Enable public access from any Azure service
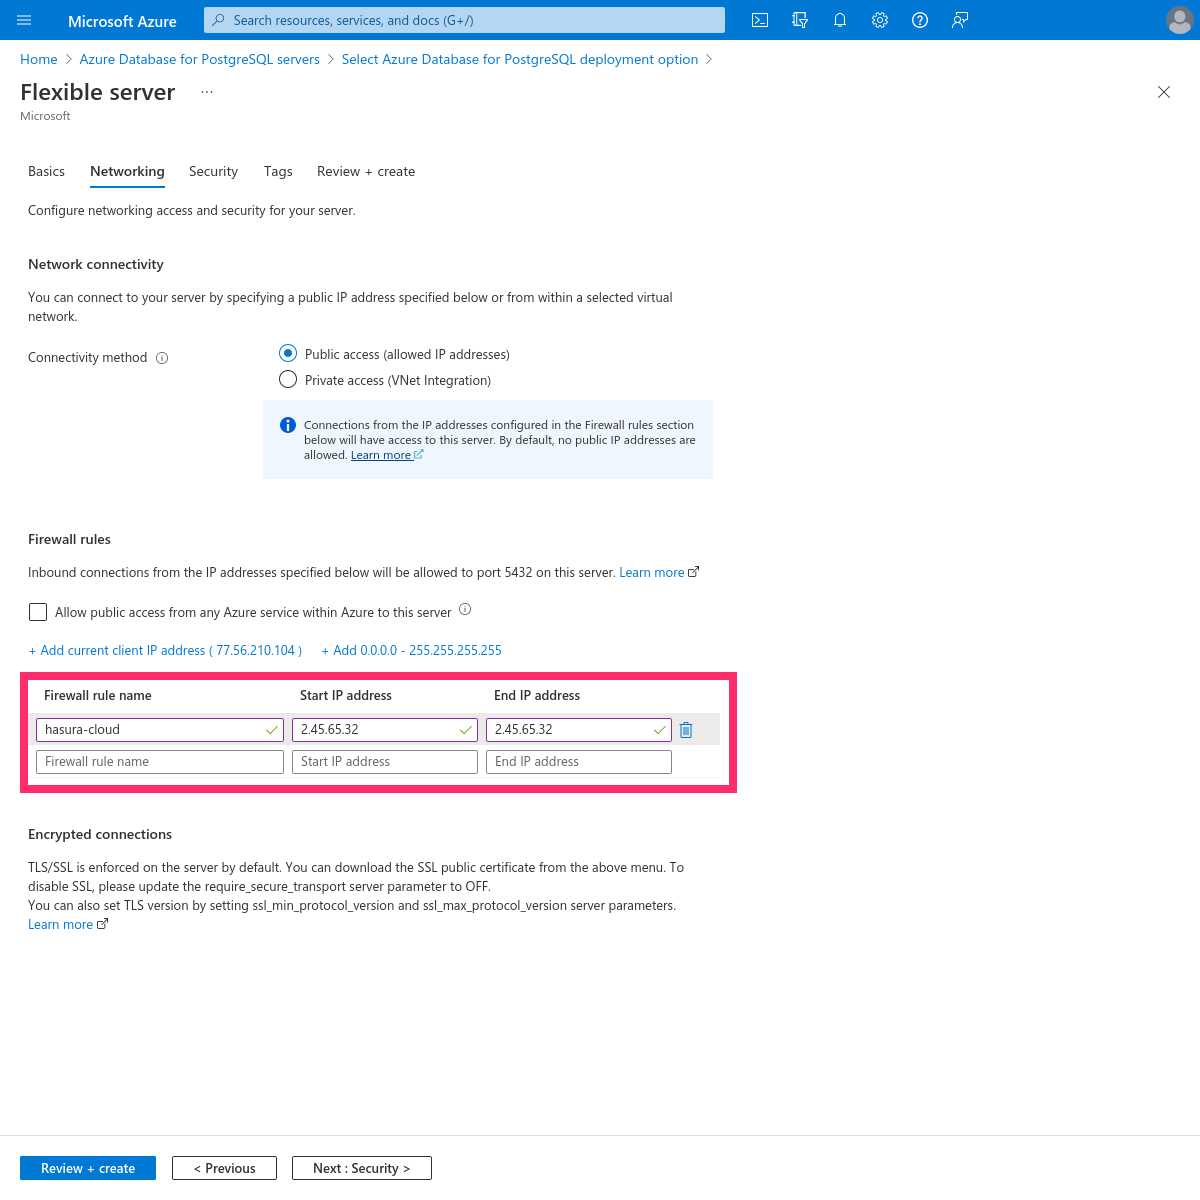1200x1200 pixels. coord(37,611)
